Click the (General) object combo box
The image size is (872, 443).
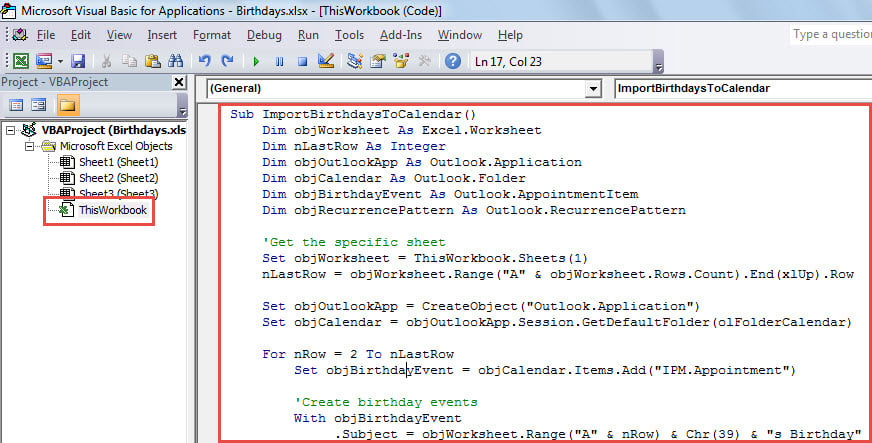[404, 88]
